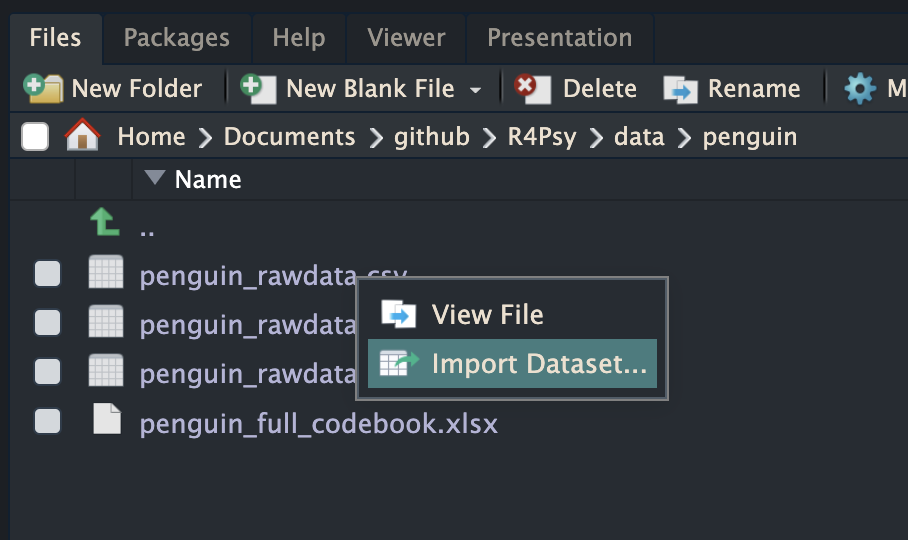Viewport: 908px width, 540px height.
Task: Open the More gear icon
Action: coord(859,89)
